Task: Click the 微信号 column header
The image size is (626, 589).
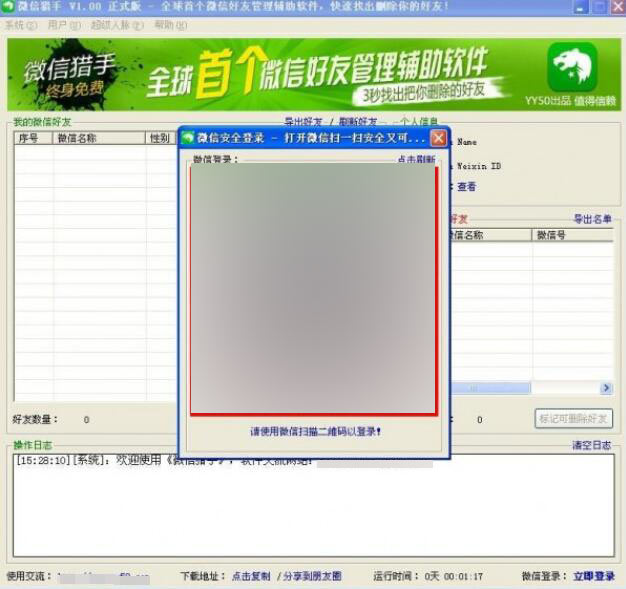Action: pos(573,235)
